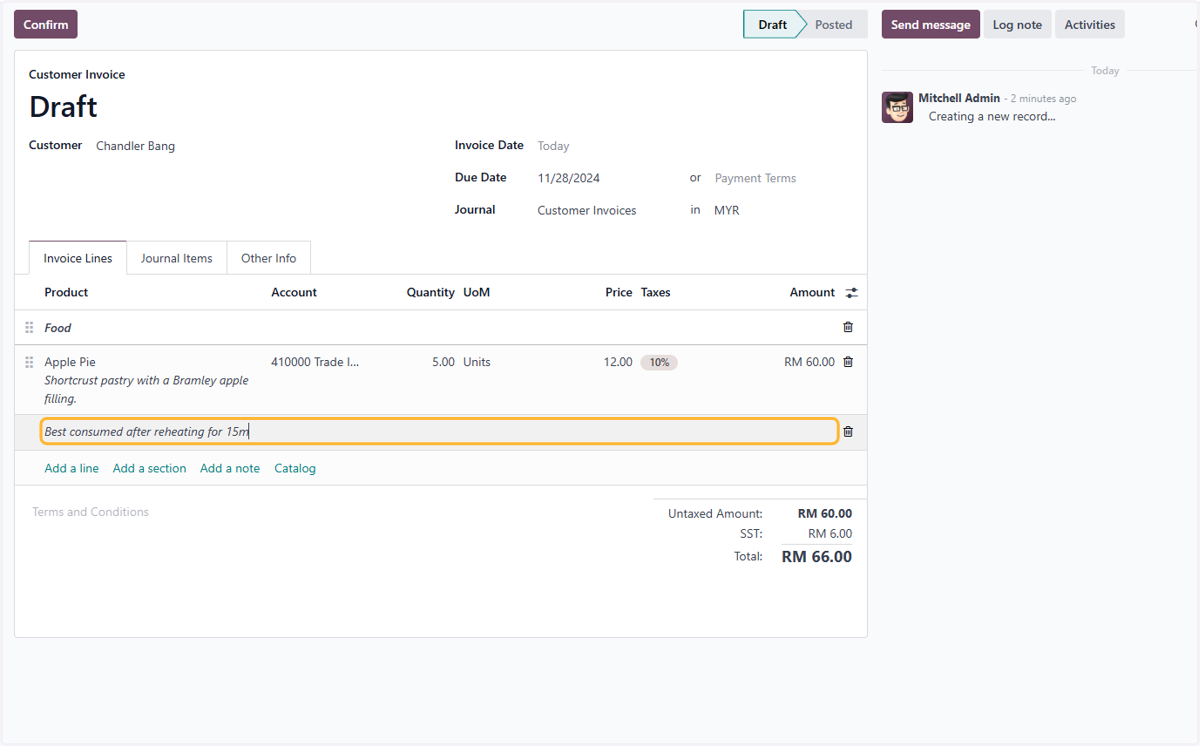
Task: Edit the Units UoM cell
Action: [477, 362]
